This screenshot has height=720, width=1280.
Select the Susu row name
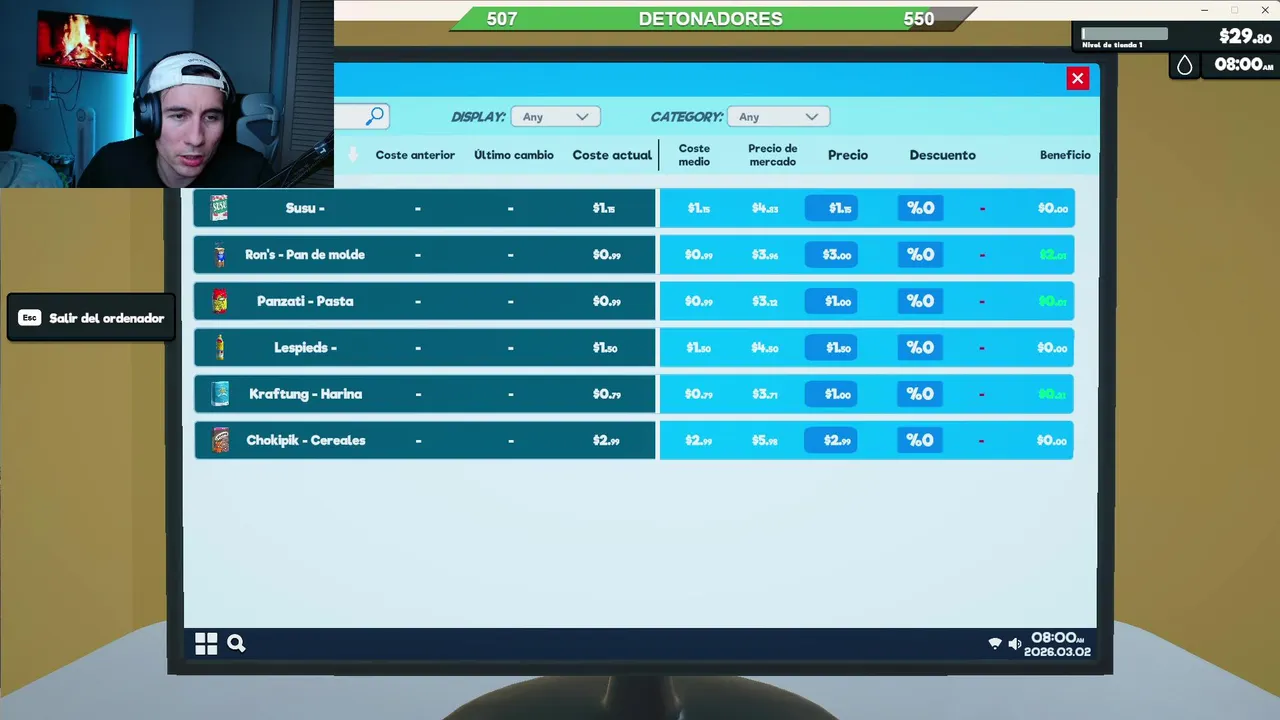point(305,208)
